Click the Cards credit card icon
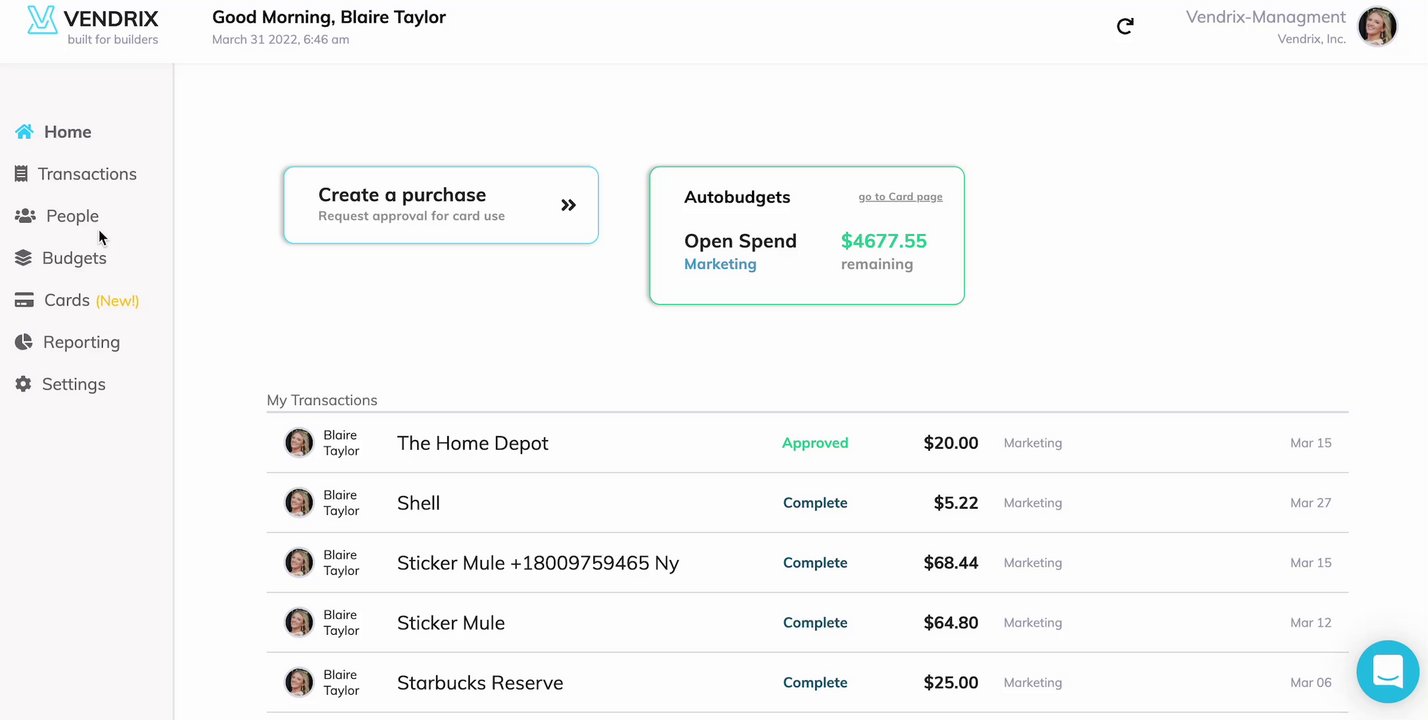This screenshot has height=720, width=1428. 24,300
